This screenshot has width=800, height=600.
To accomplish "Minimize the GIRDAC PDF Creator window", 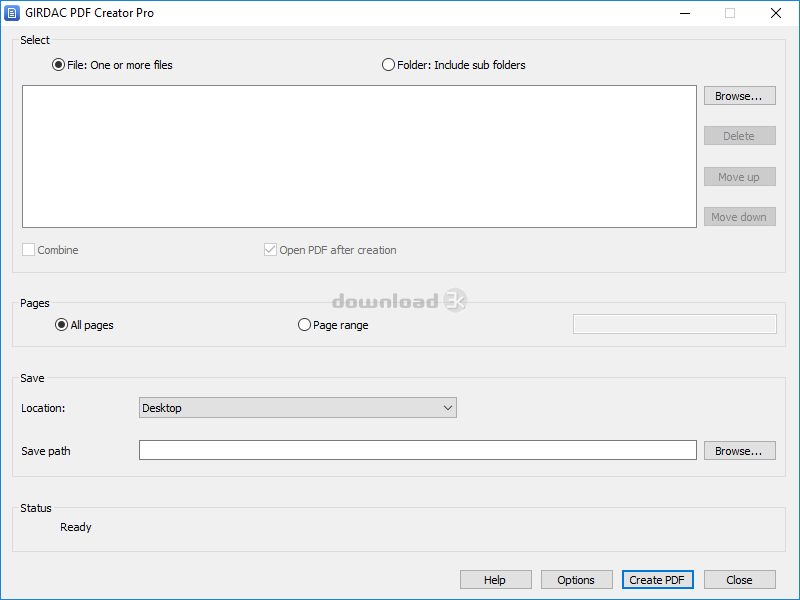I will tap(685, 13).
